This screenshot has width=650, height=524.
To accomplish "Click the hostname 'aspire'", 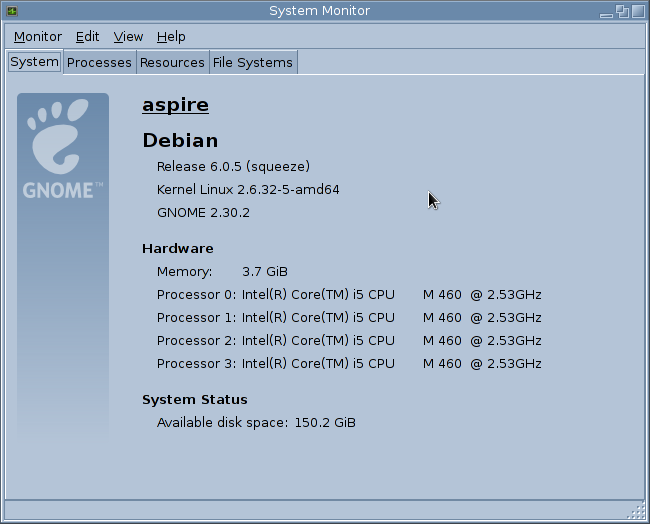I will point(175,105).
